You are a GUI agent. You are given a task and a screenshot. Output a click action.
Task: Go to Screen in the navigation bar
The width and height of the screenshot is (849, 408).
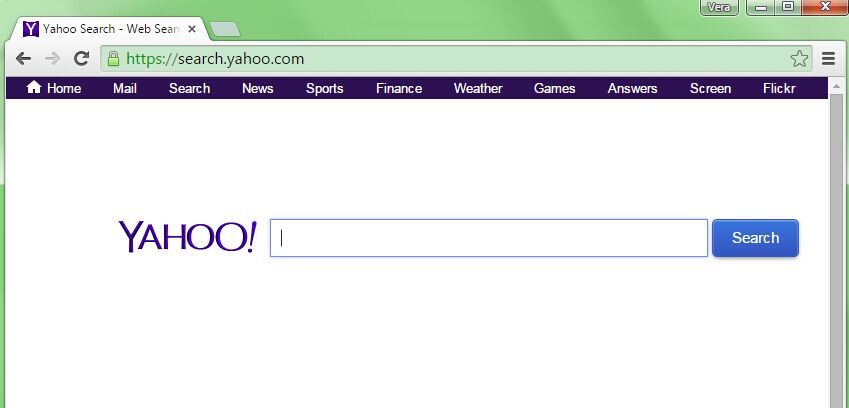click(710, 88)
